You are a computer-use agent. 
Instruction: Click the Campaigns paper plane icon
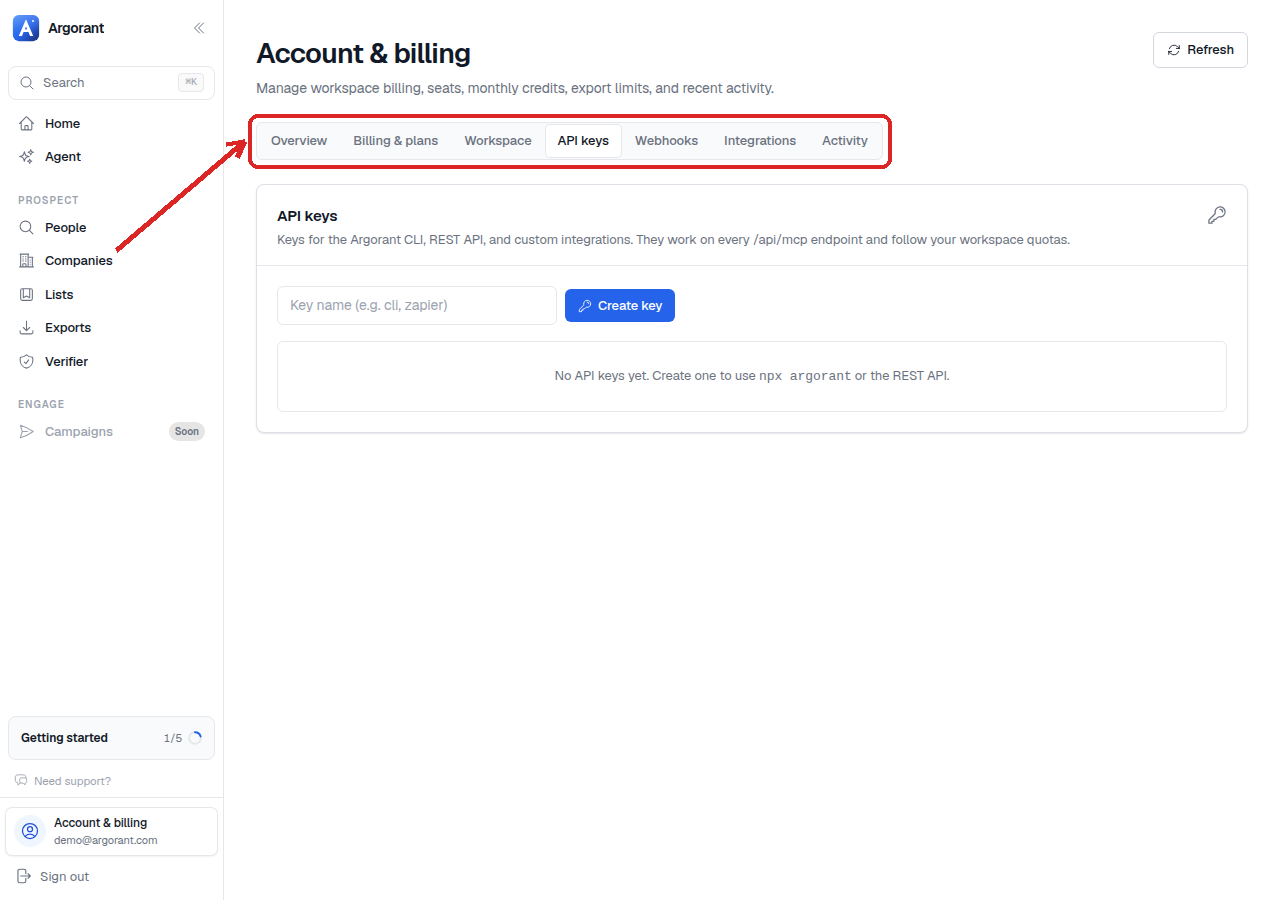[x=27, y=432]
